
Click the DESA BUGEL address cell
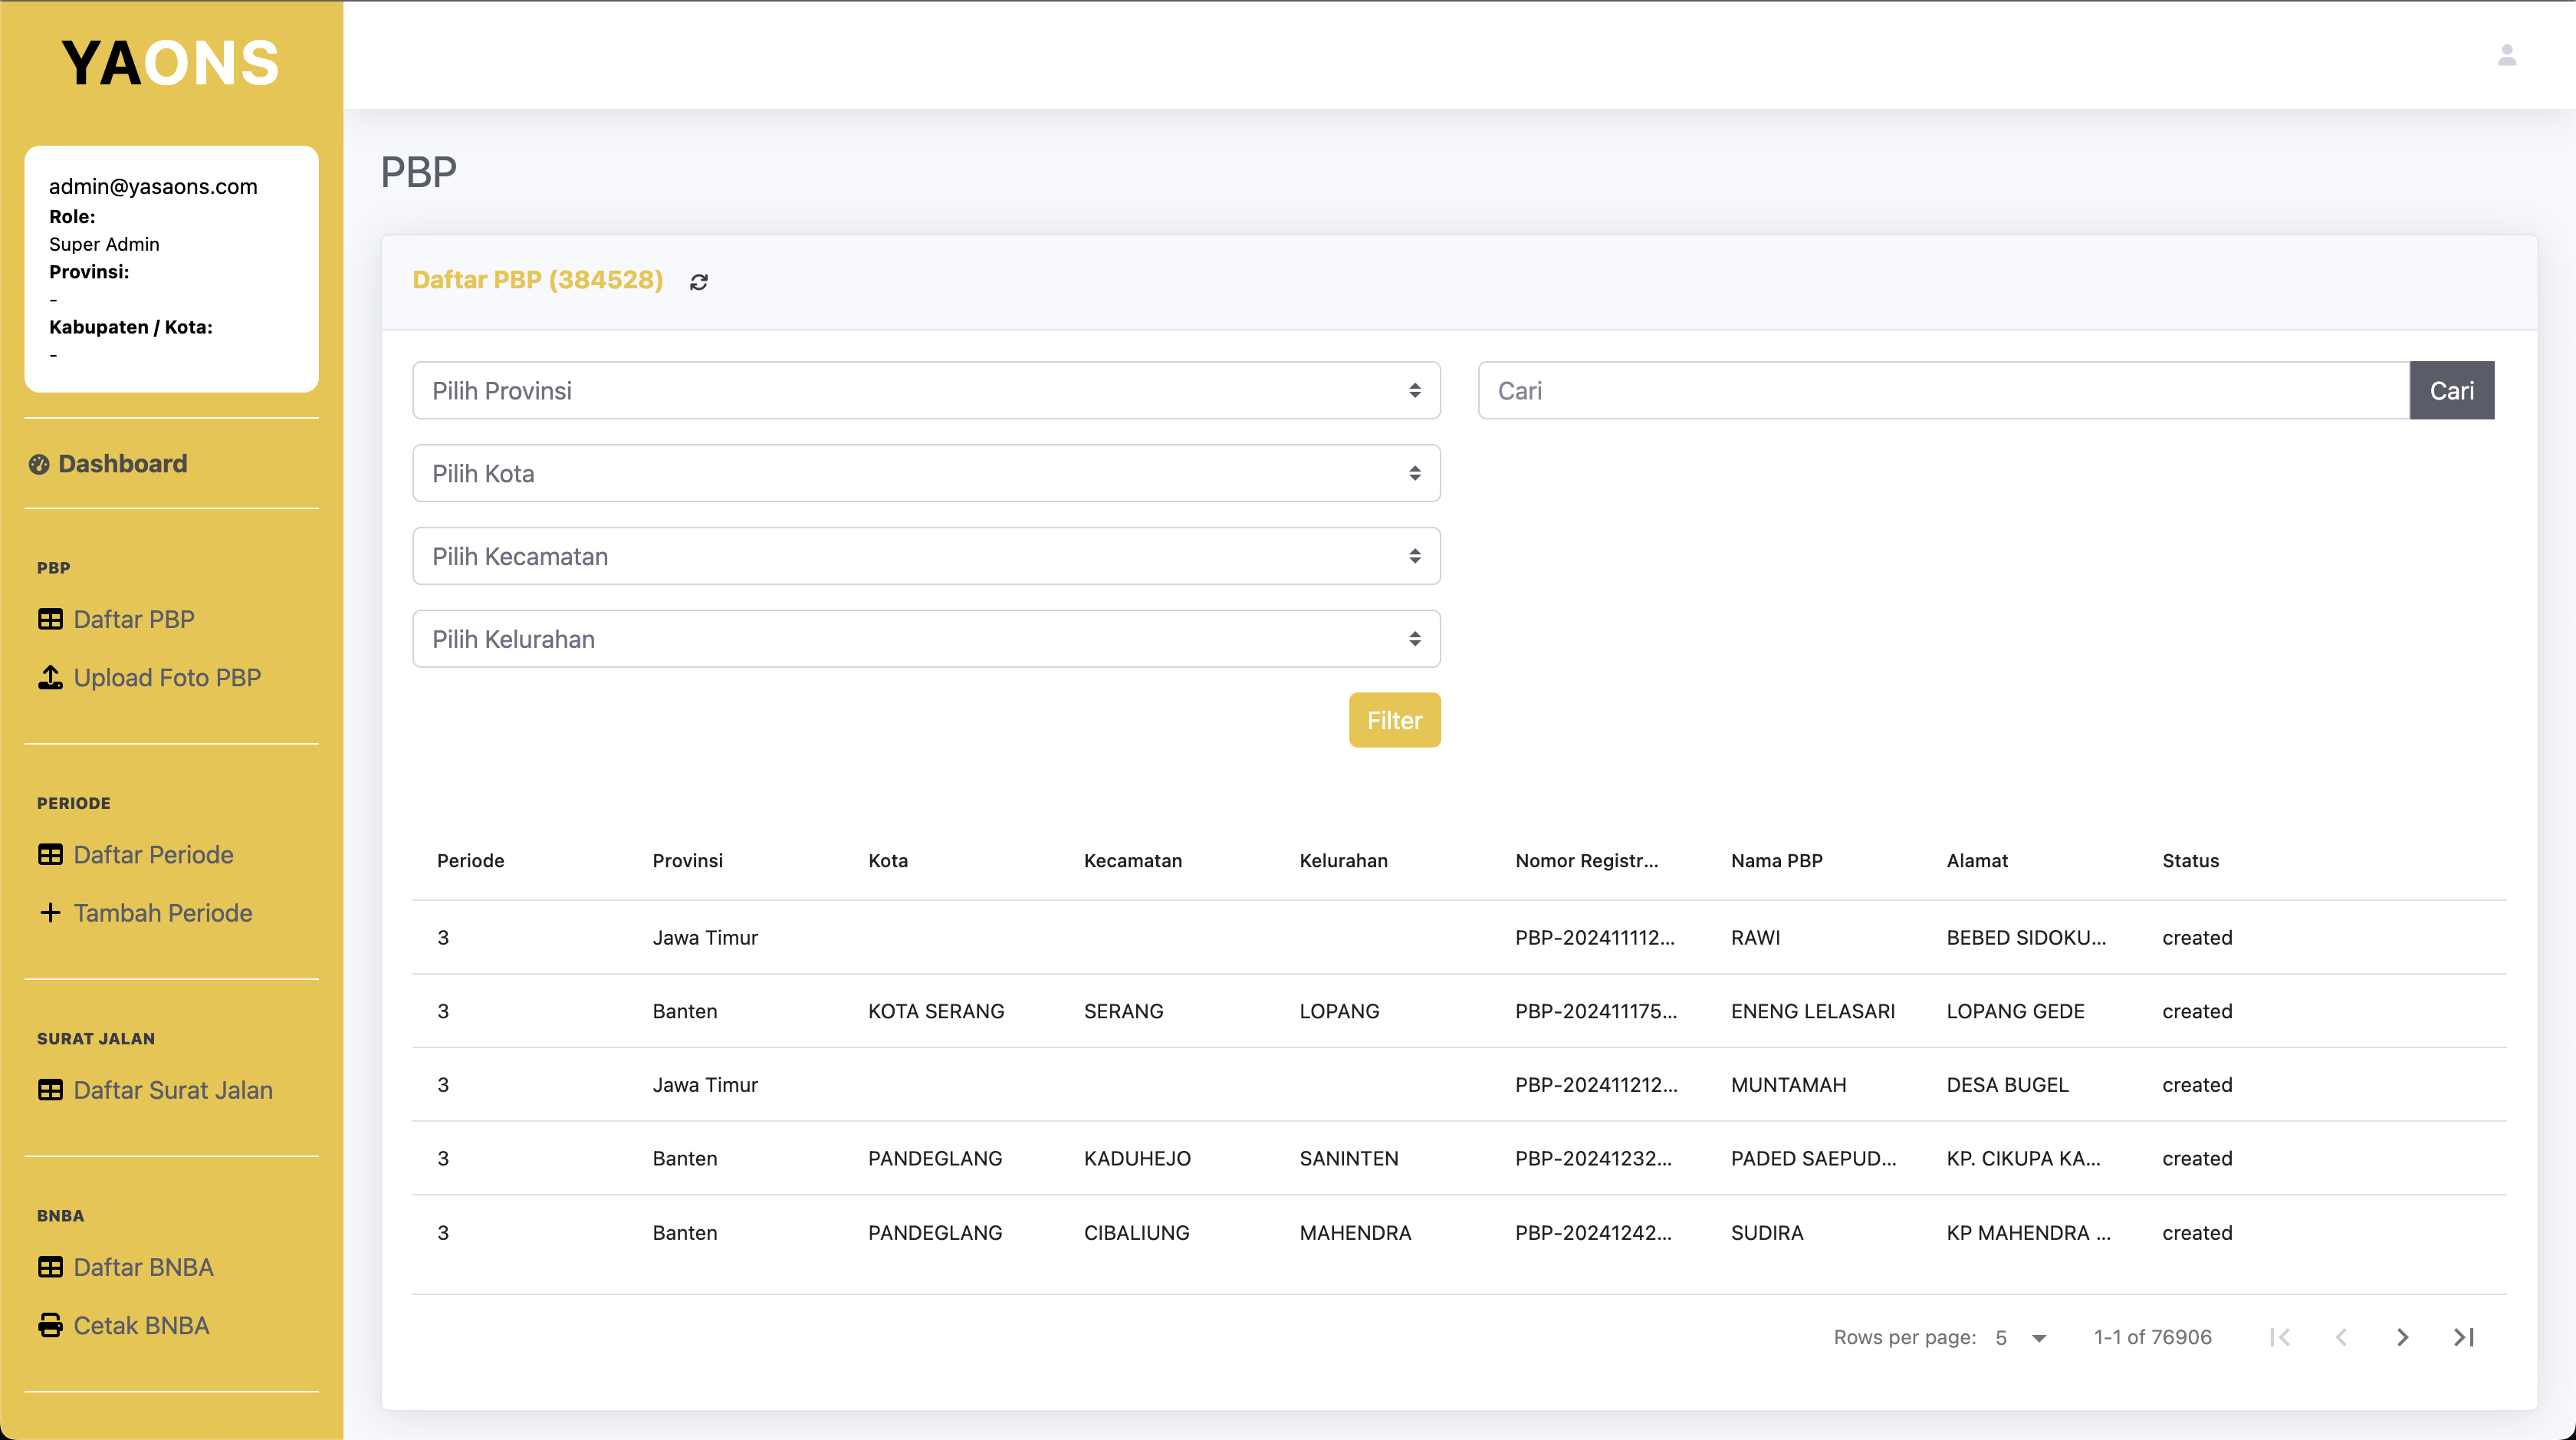click(x=2006, y=1084)
